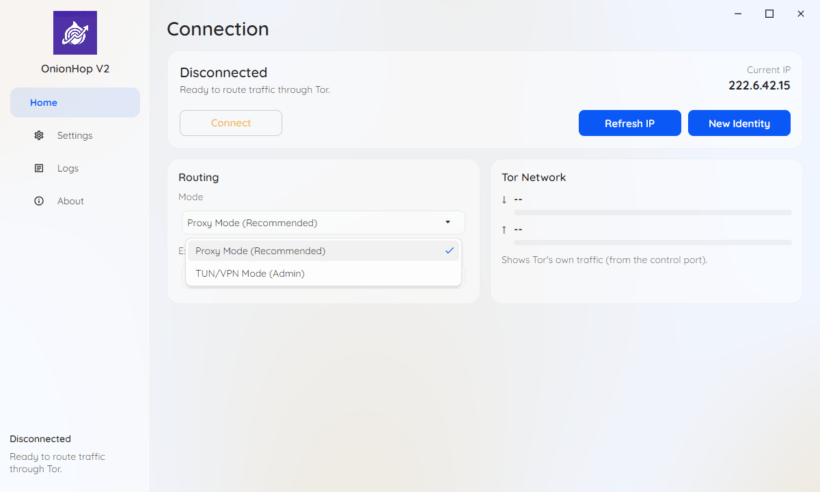This screenshot has width=820, height=492.
Task: Minimize the OnionHop window
Action: tap(737, 14)
